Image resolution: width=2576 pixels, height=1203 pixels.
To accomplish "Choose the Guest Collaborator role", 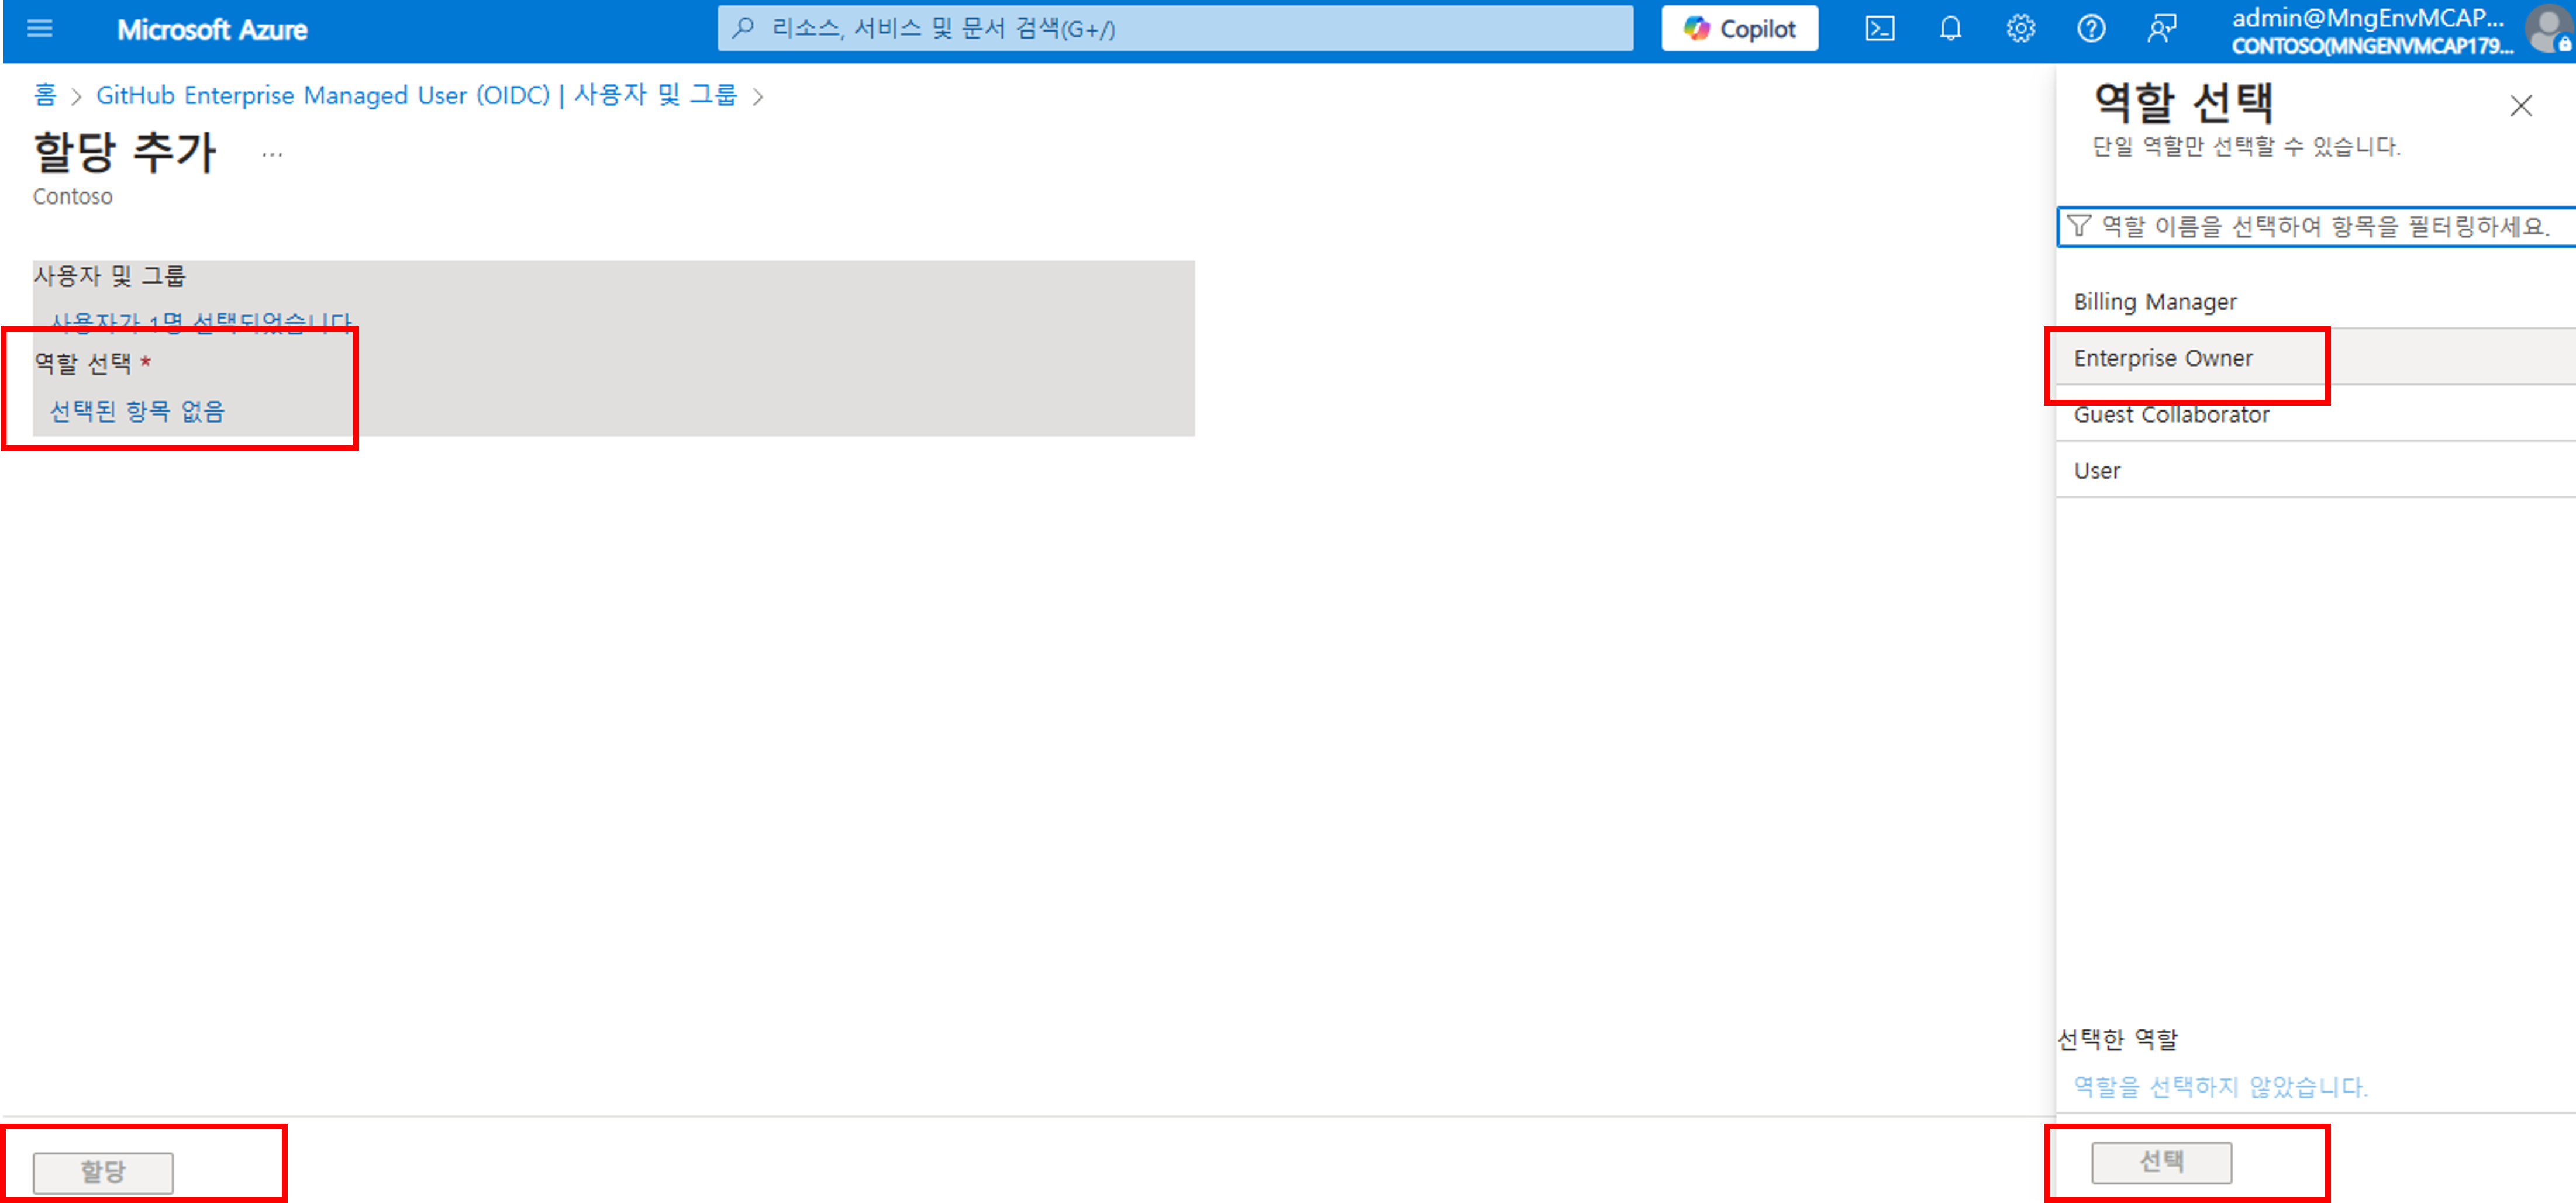I will 2171,415.
